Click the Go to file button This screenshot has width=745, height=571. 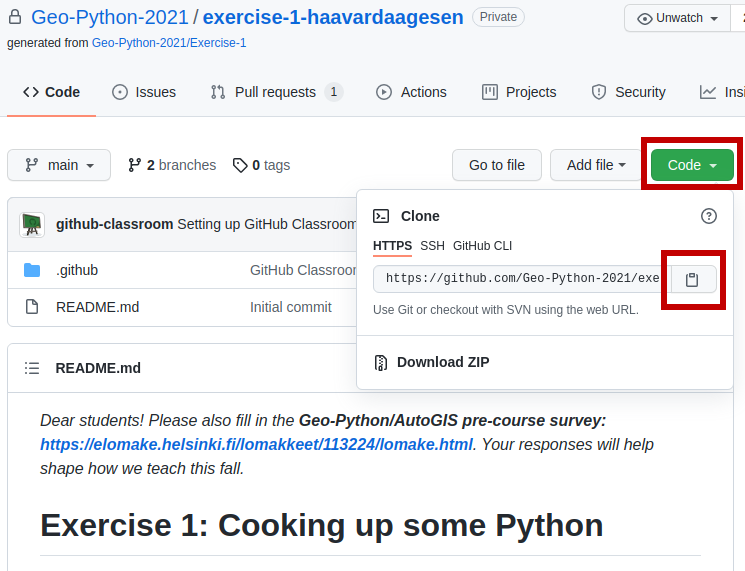497,165
